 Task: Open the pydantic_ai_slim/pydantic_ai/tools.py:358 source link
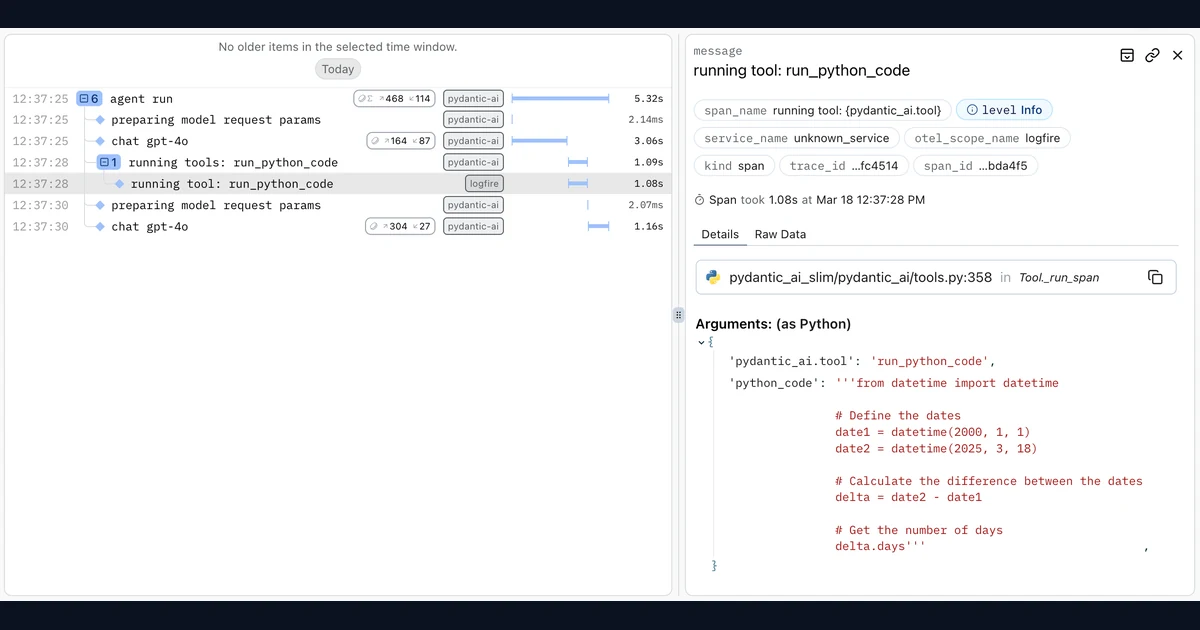(861, 277)
